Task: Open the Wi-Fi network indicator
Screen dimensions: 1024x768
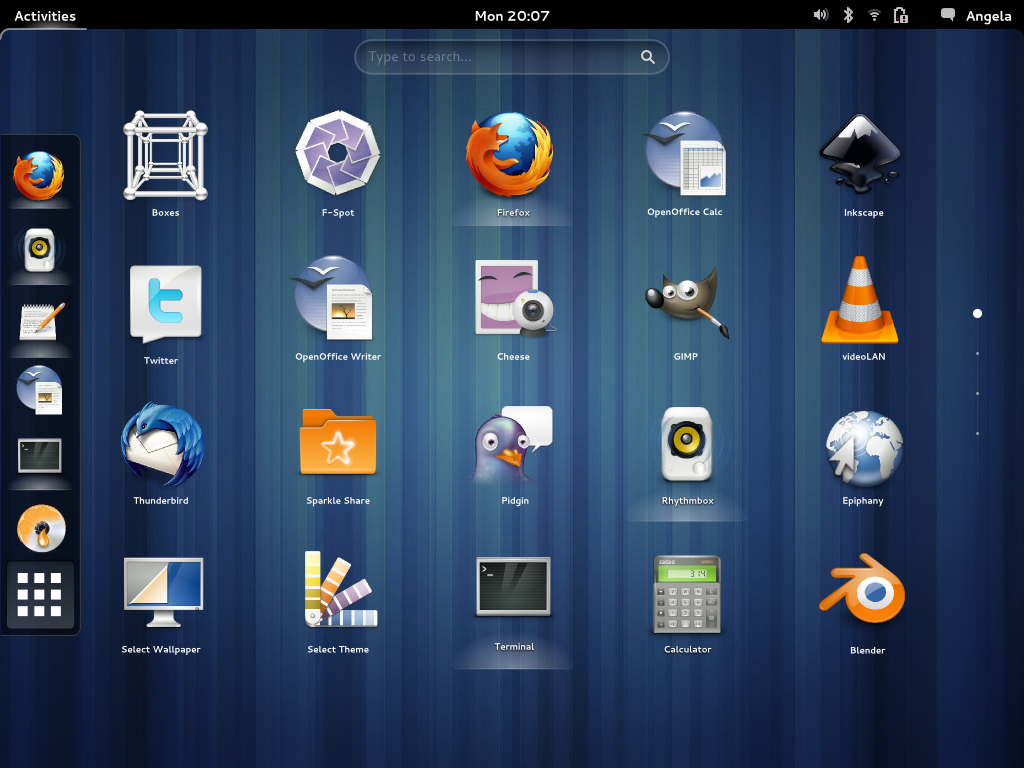Action: click(x=874, y=15)
